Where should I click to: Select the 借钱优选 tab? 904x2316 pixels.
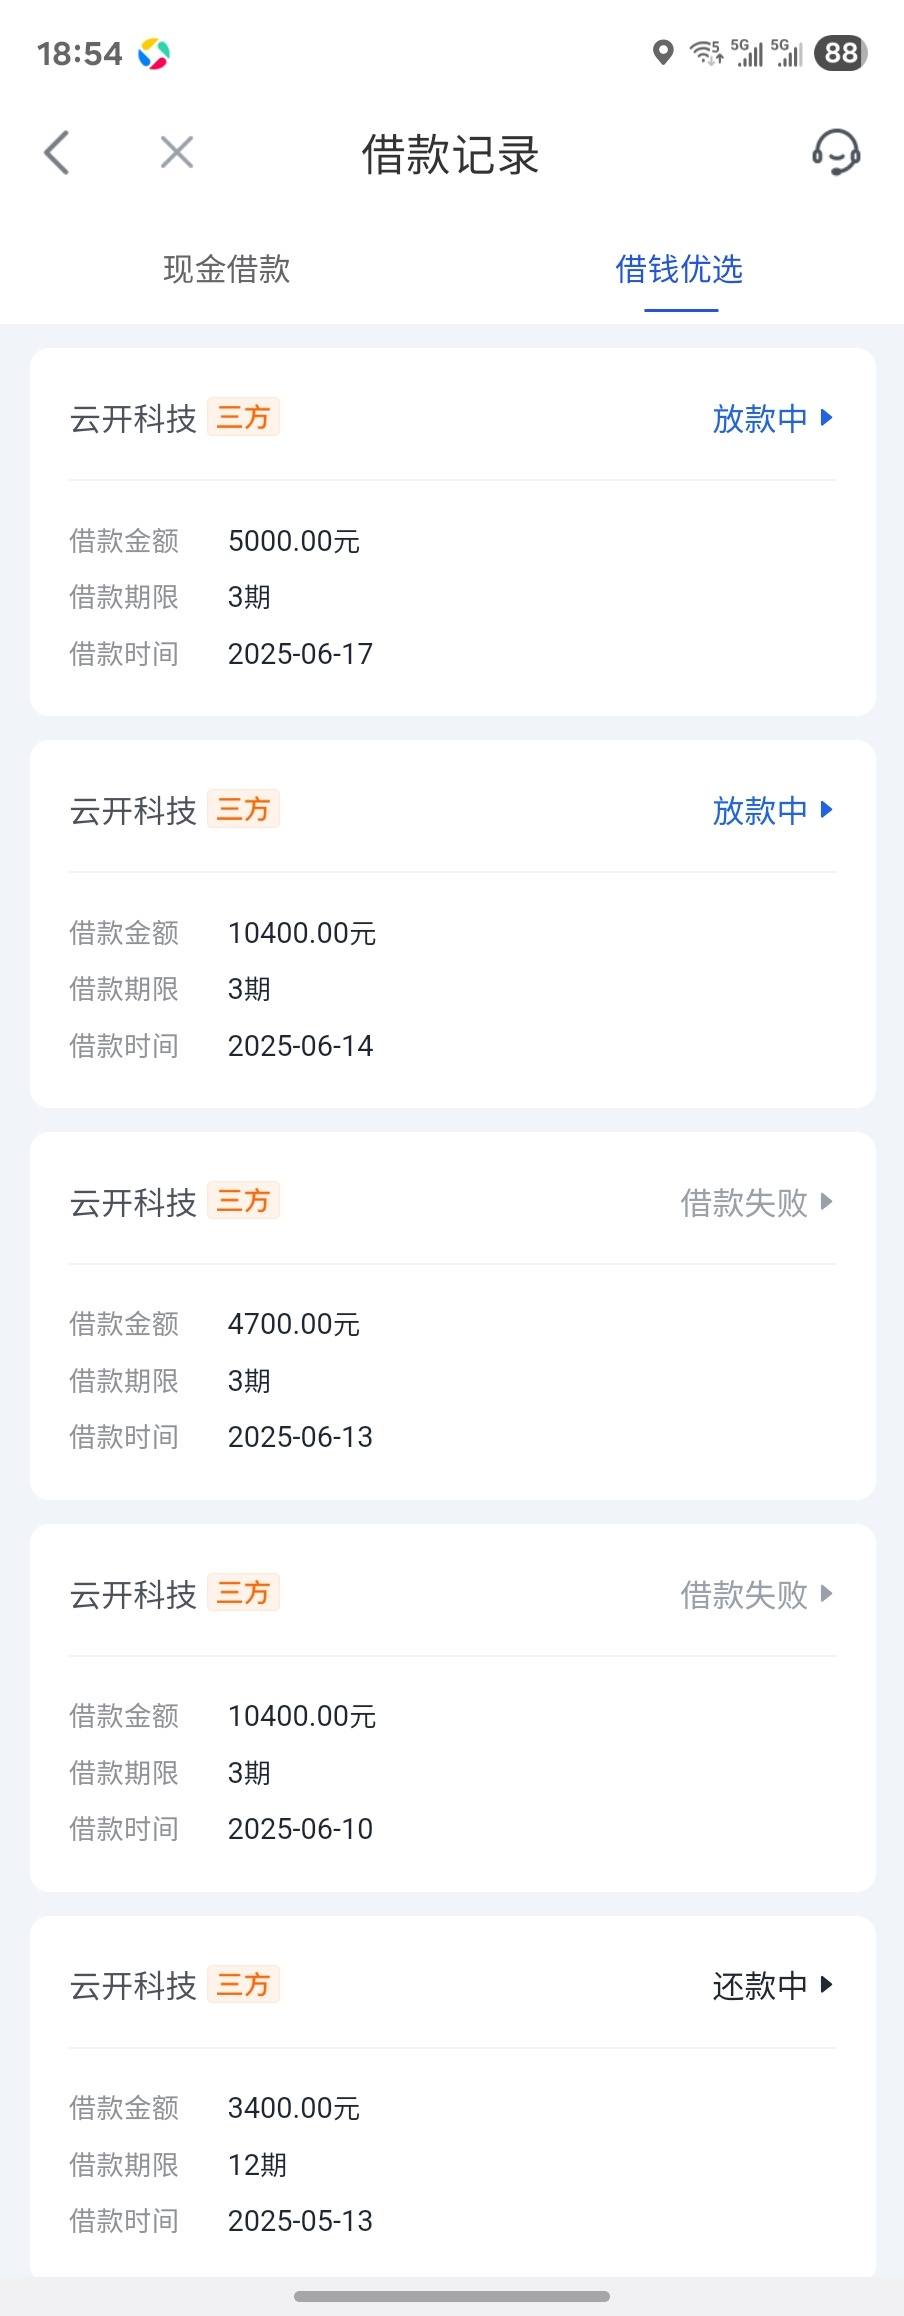coord(679,269)
